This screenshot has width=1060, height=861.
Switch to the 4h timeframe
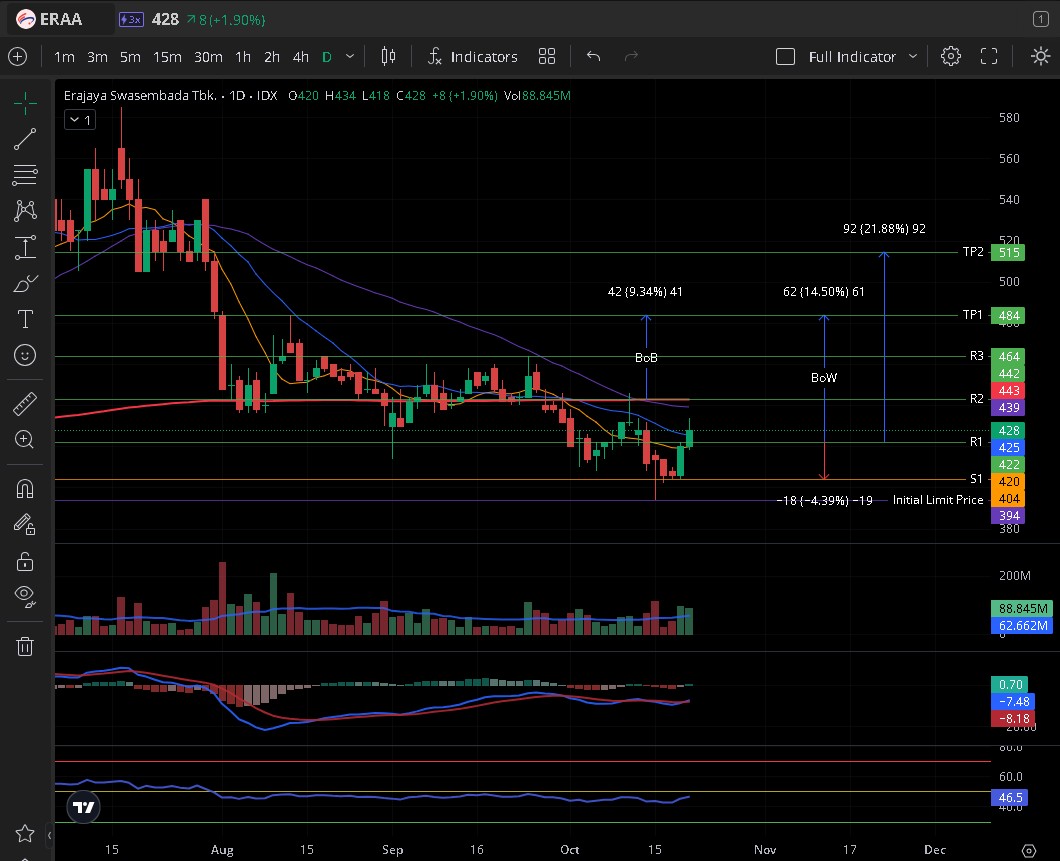click(300, 57)
